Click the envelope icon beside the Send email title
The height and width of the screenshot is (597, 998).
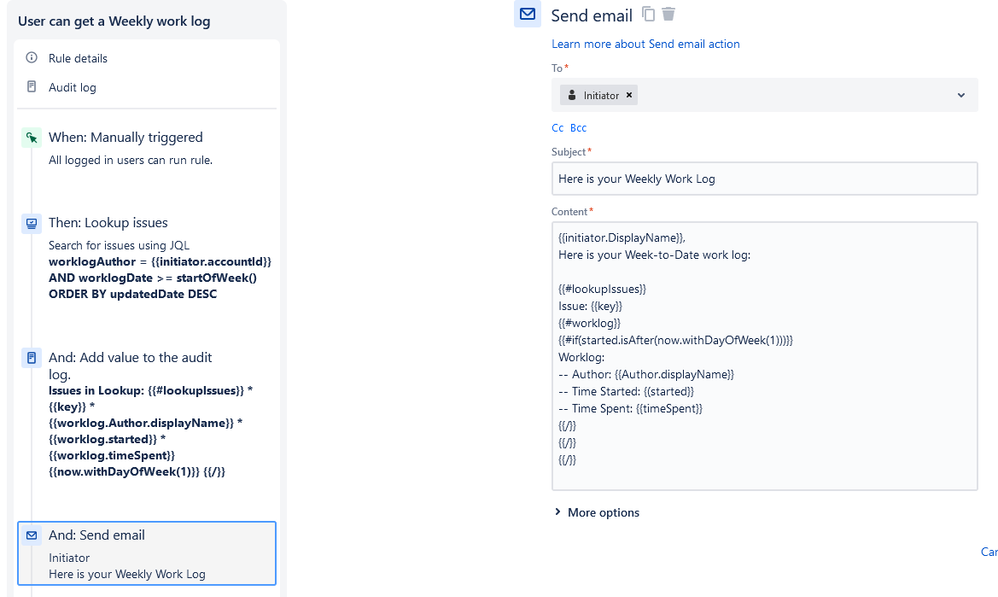(x=527, y=14)
